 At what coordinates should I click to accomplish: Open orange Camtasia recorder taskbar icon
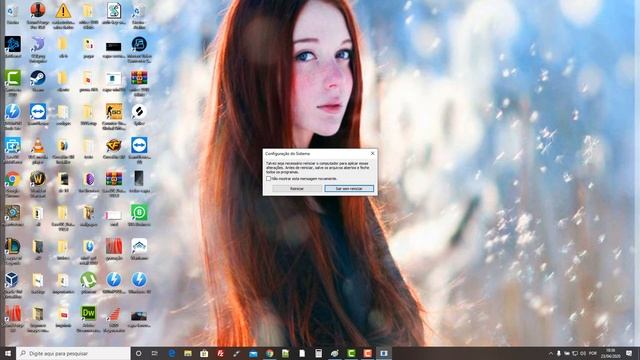(x=367, y=353)
